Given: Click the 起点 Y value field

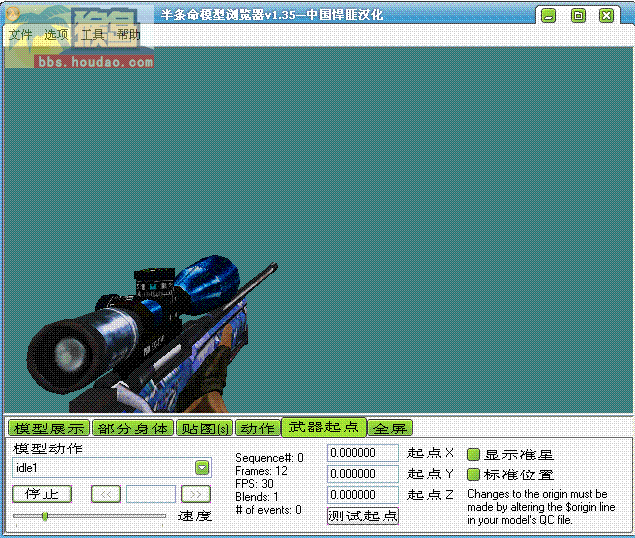Looking at the screenshot, I should 363,474.
